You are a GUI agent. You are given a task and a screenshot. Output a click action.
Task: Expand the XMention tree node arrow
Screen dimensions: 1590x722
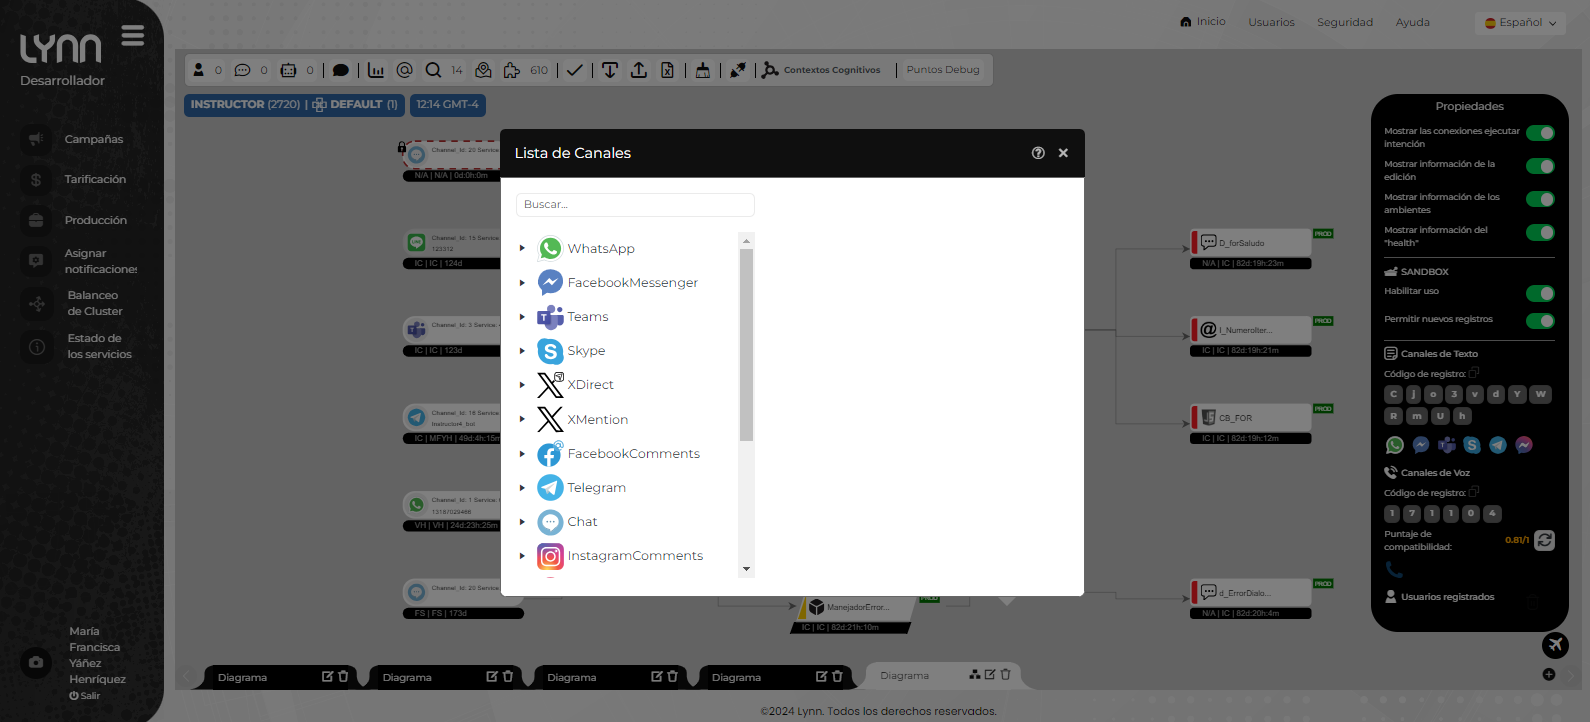point(522,419)
